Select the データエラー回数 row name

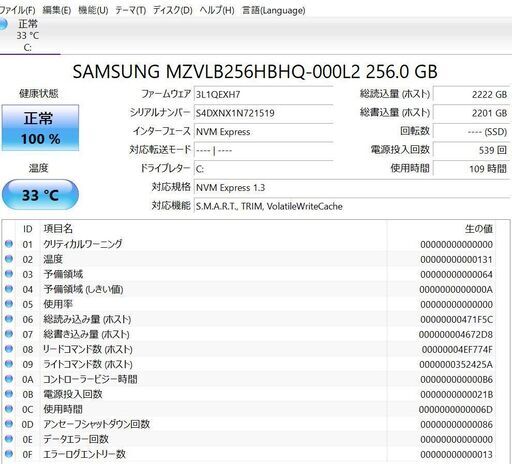[x=76, y=439]
